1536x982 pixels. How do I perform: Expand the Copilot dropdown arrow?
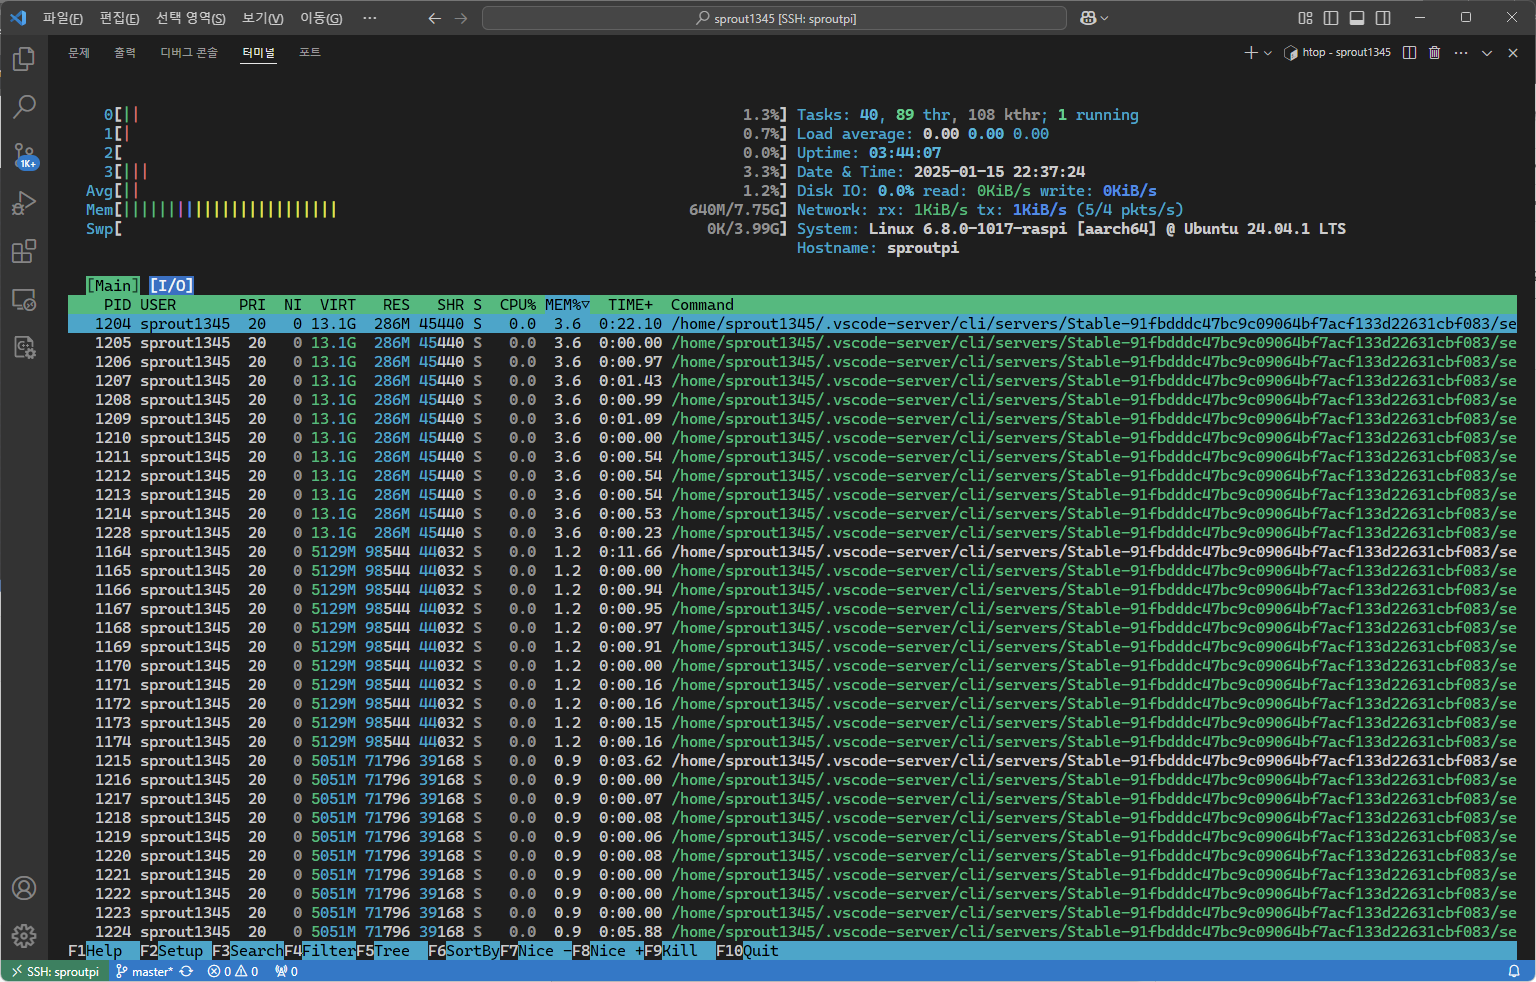(x=1105, y=18)
